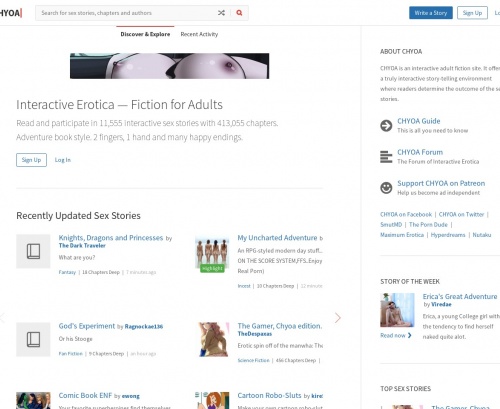Open the Nutaku link
The image size is (500, 409).
click(x=482, y=235)
